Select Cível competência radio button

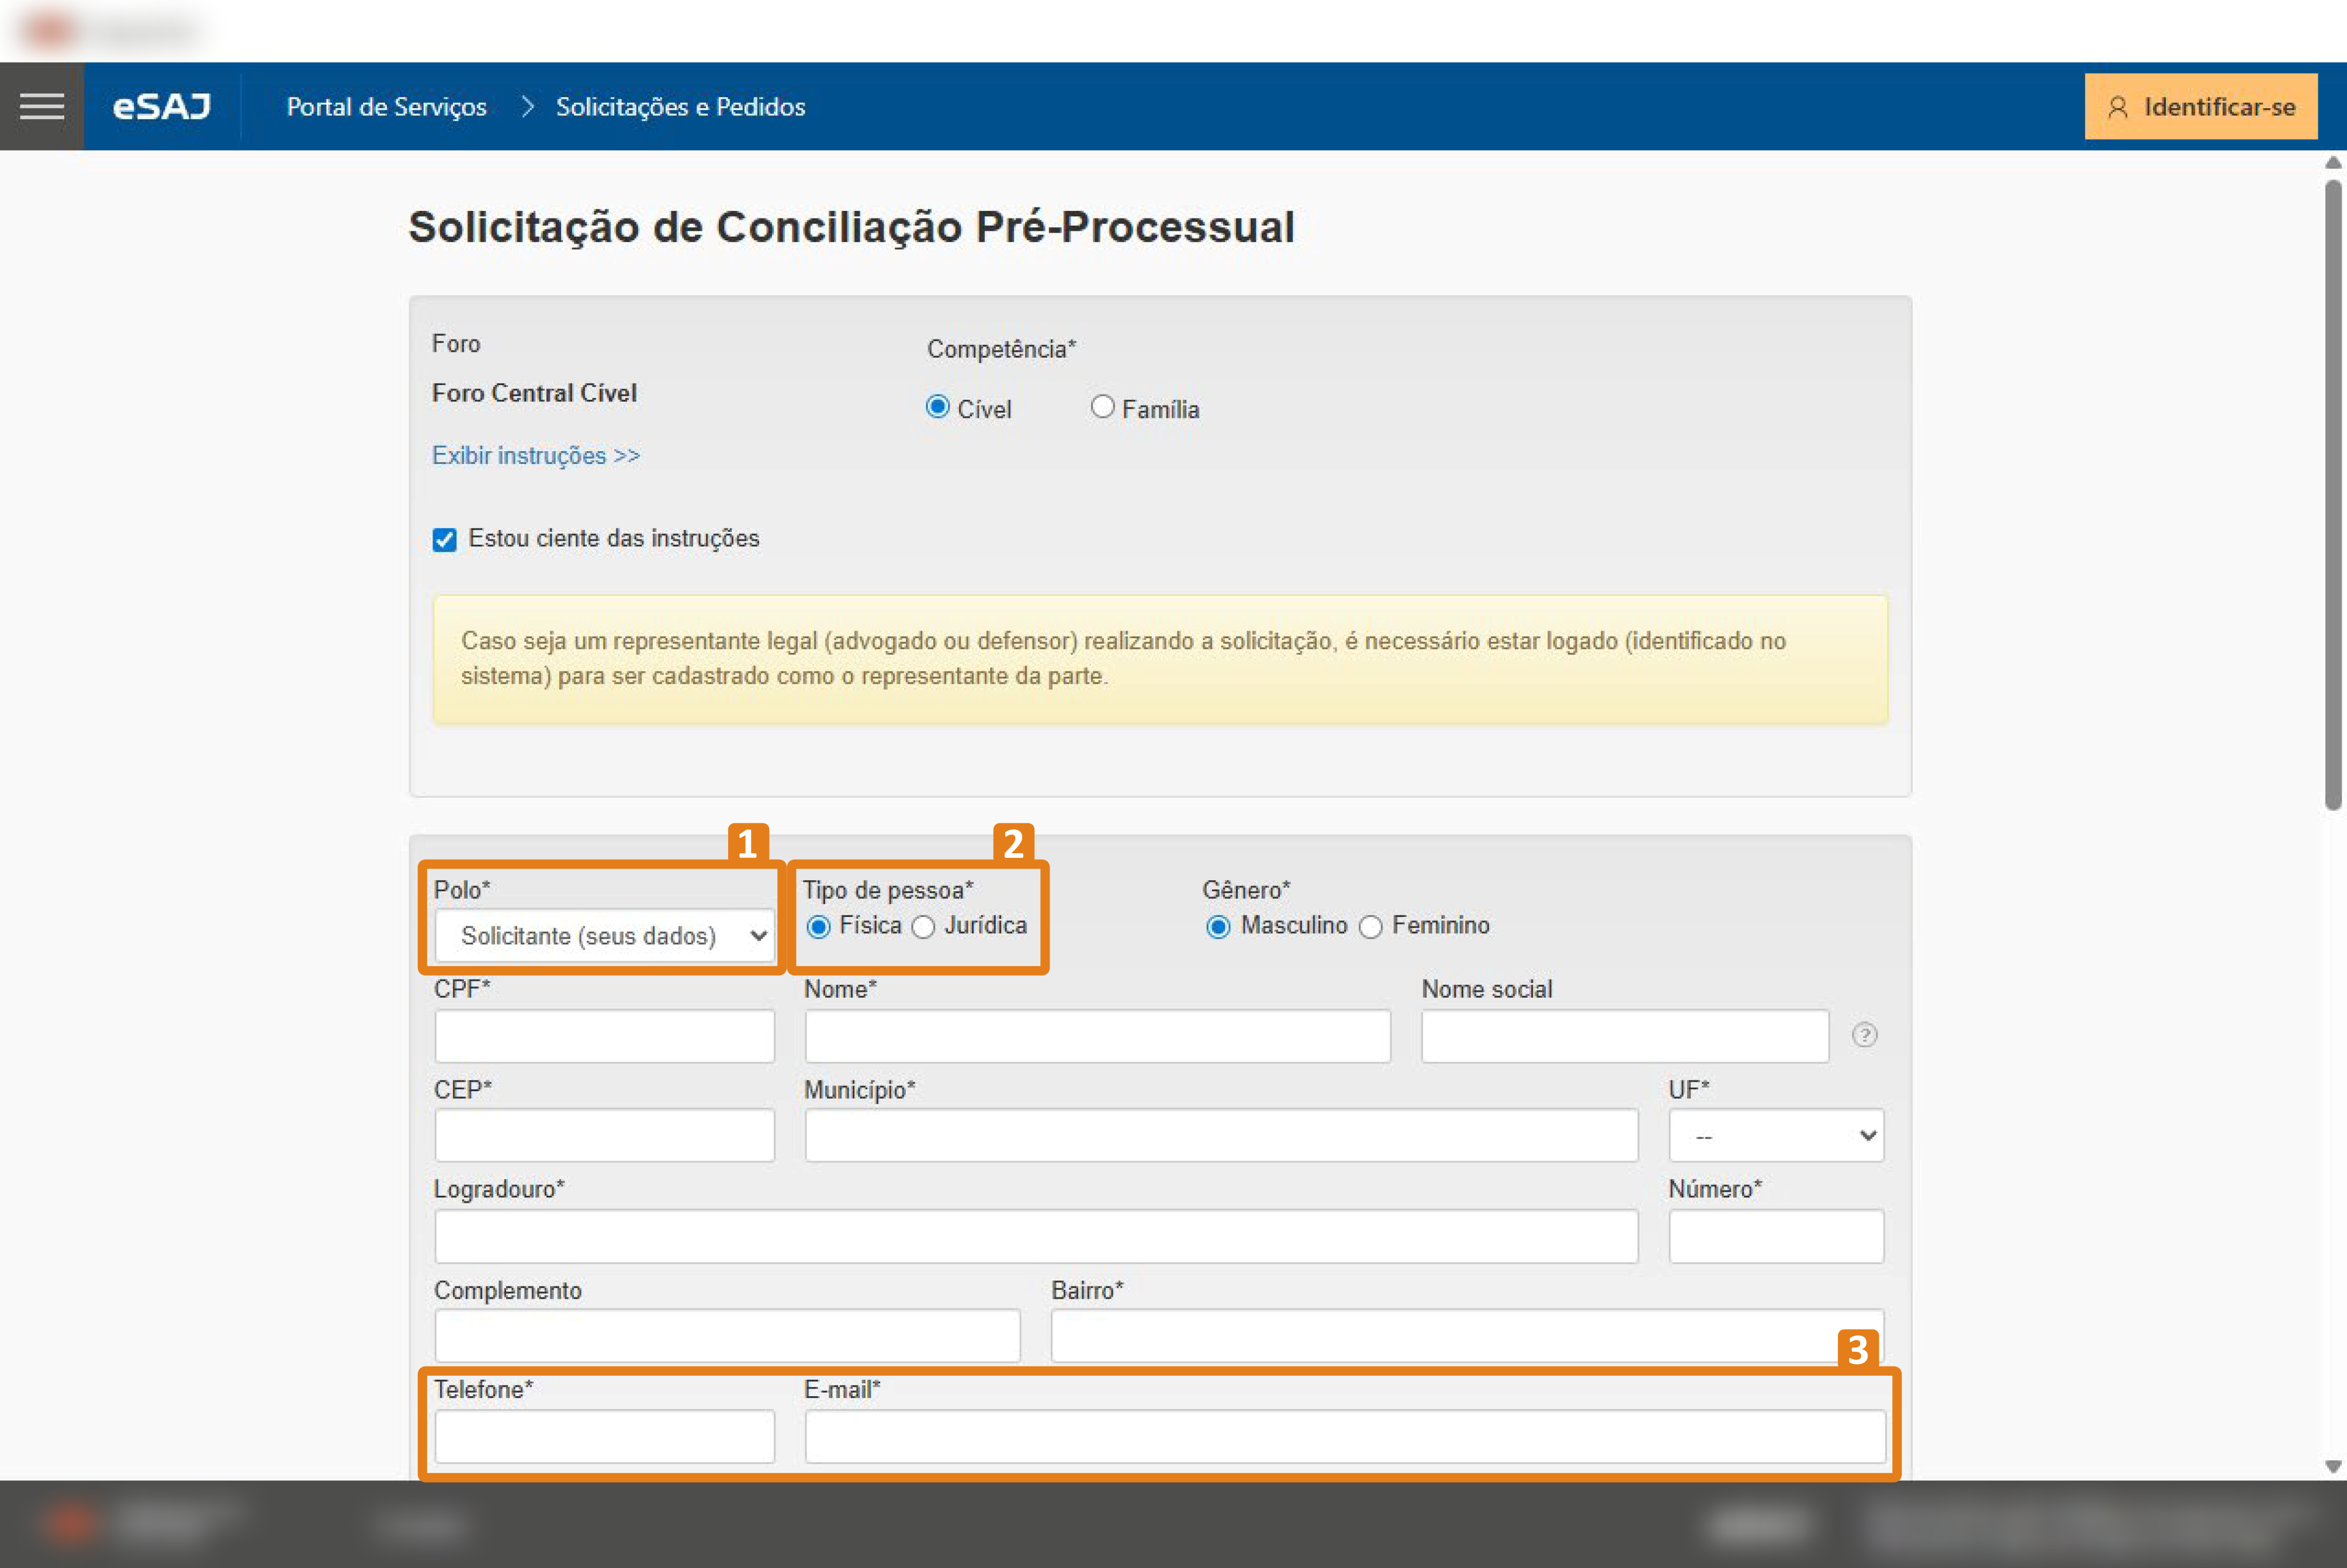click(937, 407)
